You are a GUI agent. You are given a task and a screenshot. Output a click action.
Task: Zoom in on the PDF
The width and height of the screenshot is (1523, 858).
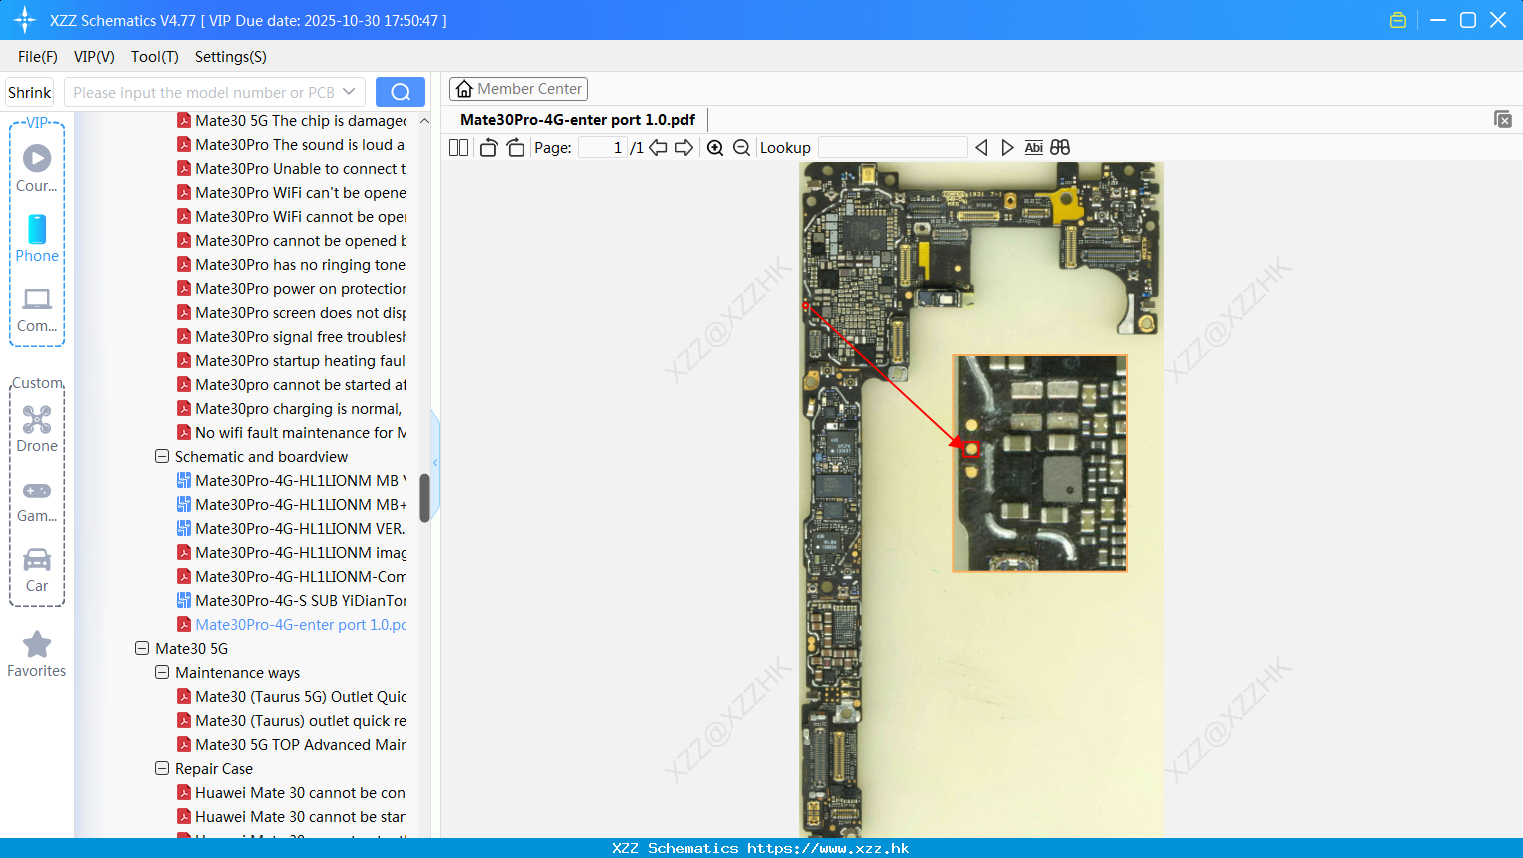(715, 148)
